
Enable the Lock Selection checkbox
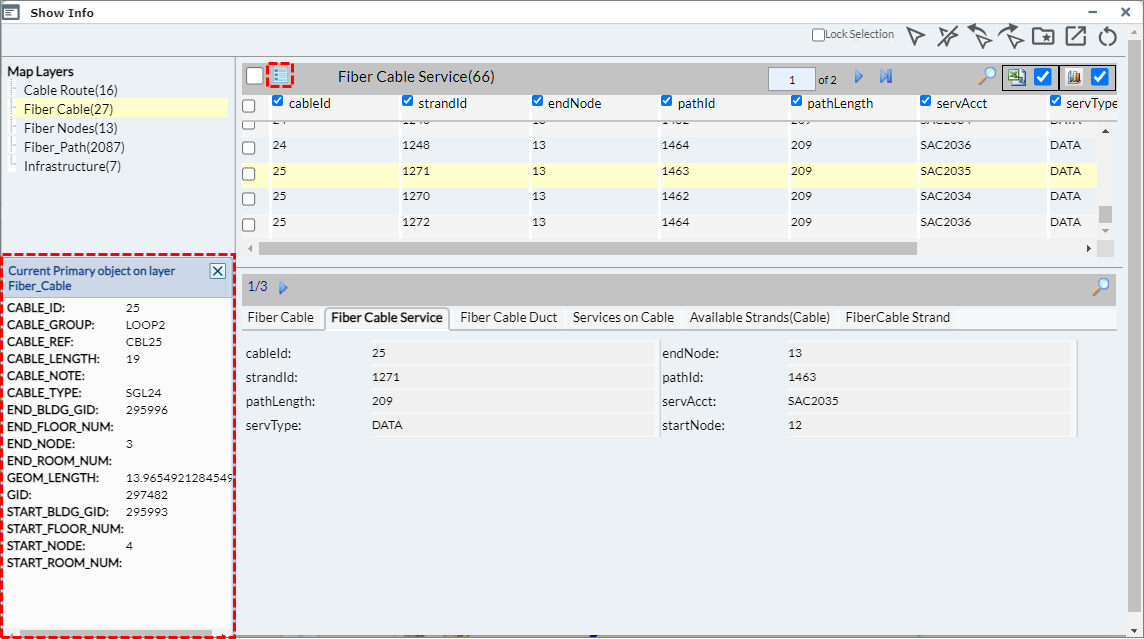(x=819, y=35)
